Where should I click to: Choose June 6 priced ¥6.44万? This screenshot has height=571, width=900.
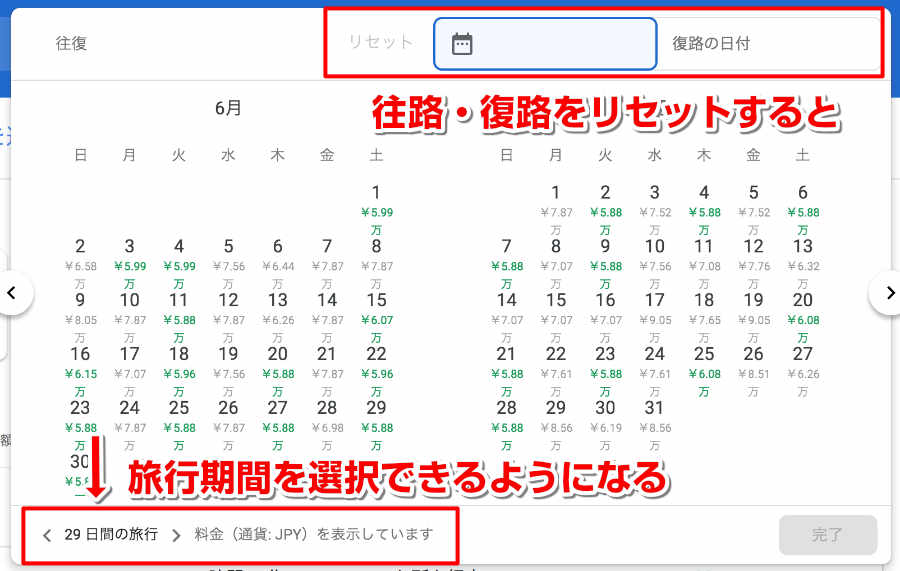[x=278, y=263]
